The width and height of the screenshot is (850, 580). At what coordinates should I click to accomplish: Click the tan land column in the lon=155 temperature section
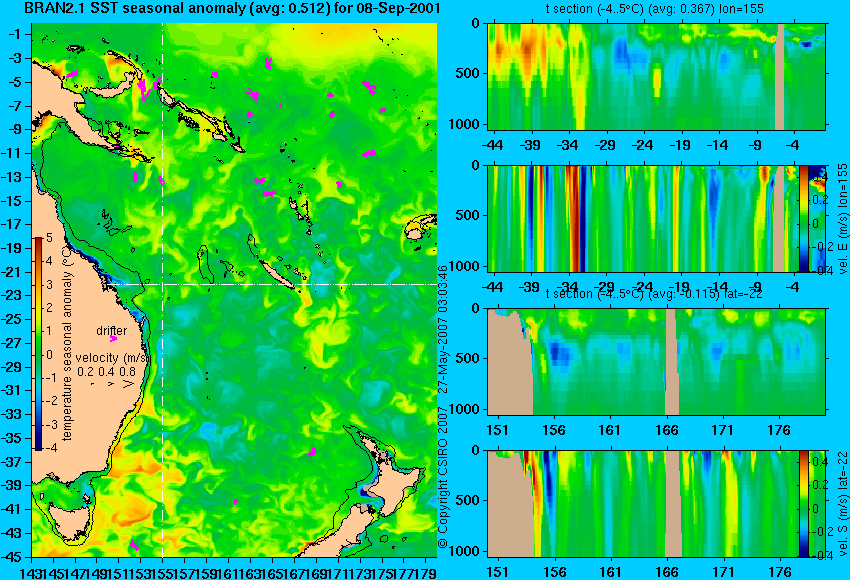(x=780, y=76)
